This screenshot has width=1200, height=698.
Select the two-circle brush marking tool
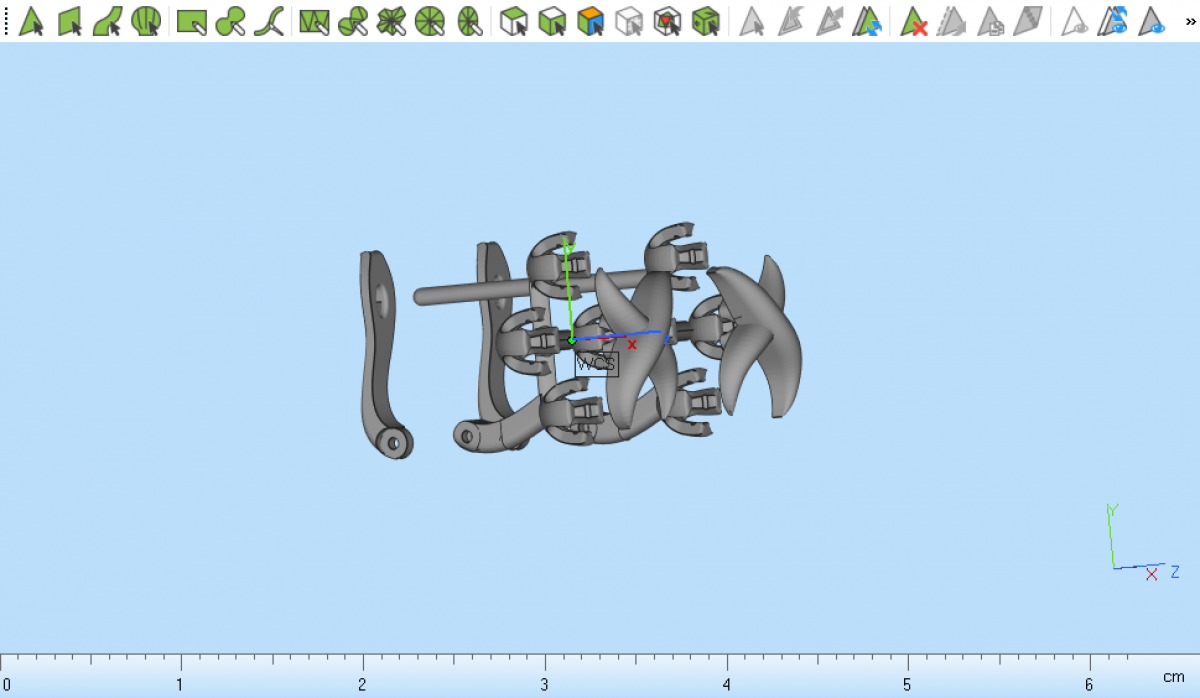click(230, 21)
